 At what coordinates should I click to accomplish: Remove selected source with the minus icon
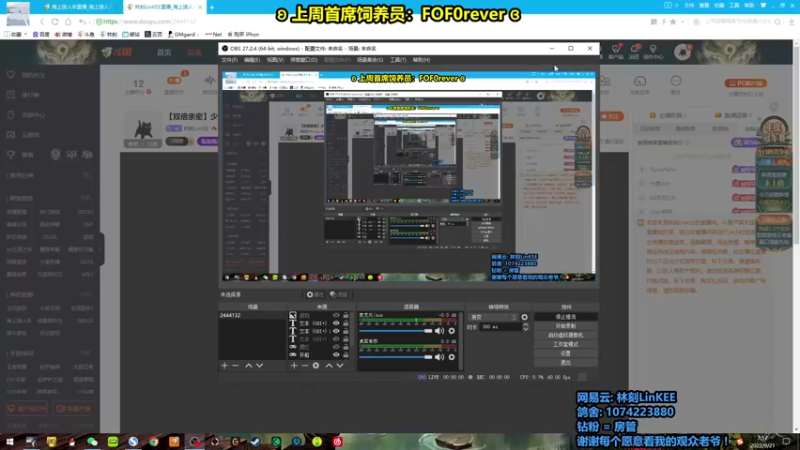coord(305,365)
